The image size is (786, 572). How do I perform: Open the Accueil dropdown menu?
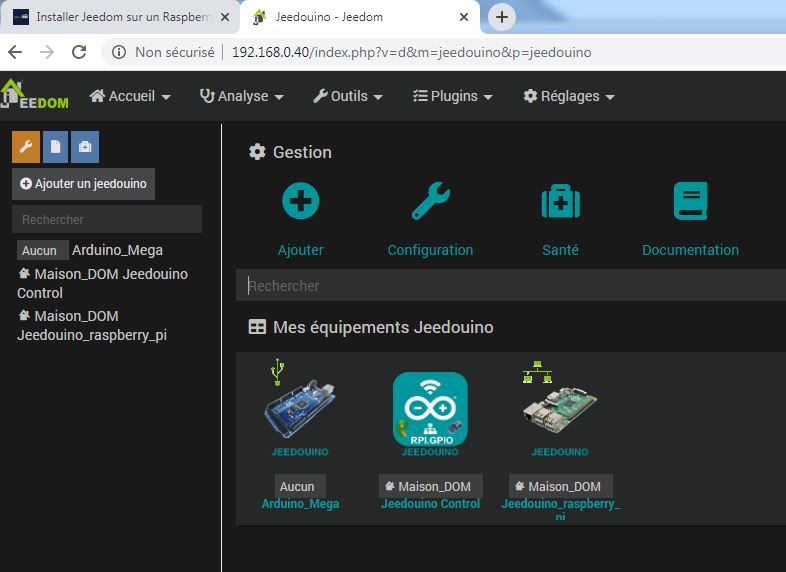tap(130, 96)
